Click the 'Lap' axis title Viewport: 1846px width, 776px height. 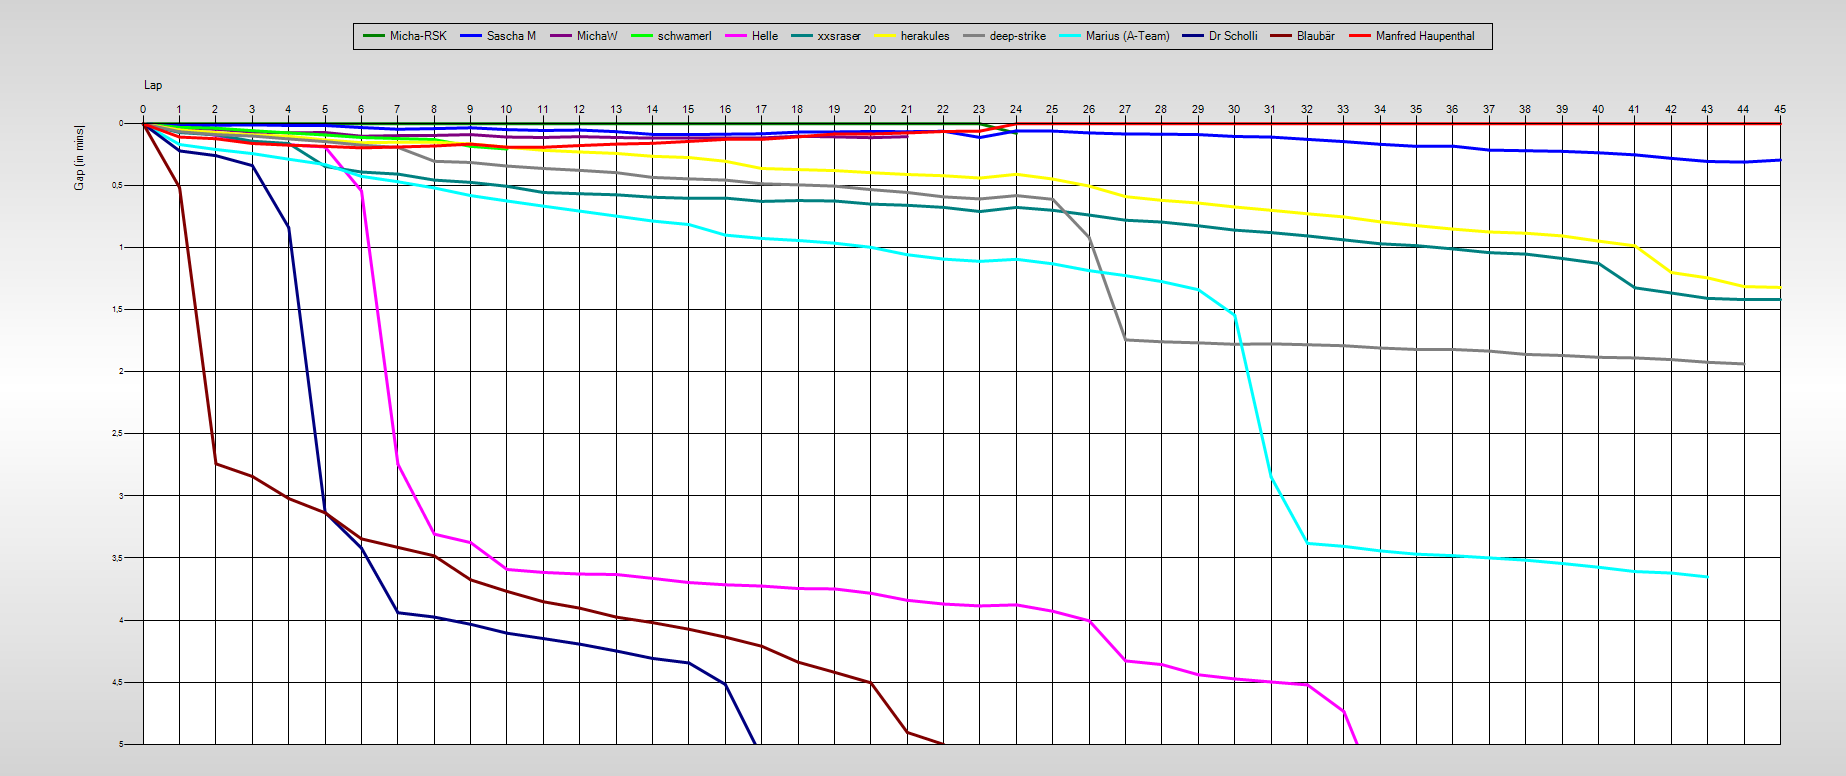153,85
